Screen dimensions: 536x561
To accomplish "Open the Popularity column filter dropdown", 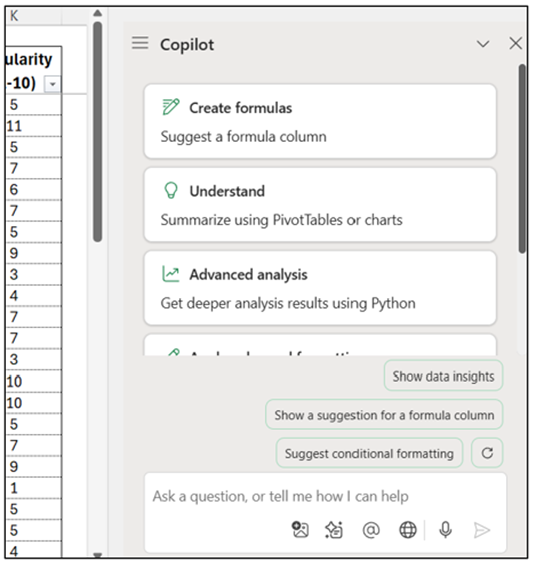I will [x=52, y=84].
